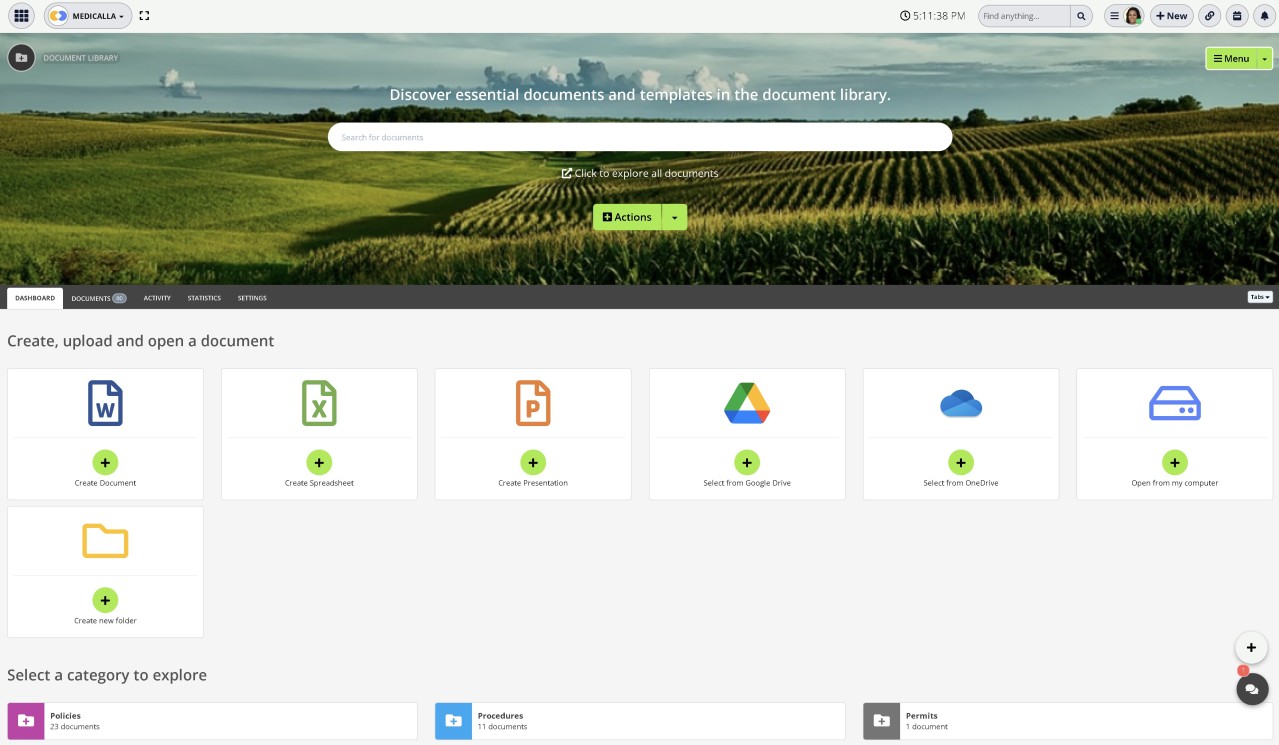Open the Actions button dropdown arrow
Viewport: 1279px width, 745px height.
click(x=674, y=216)
